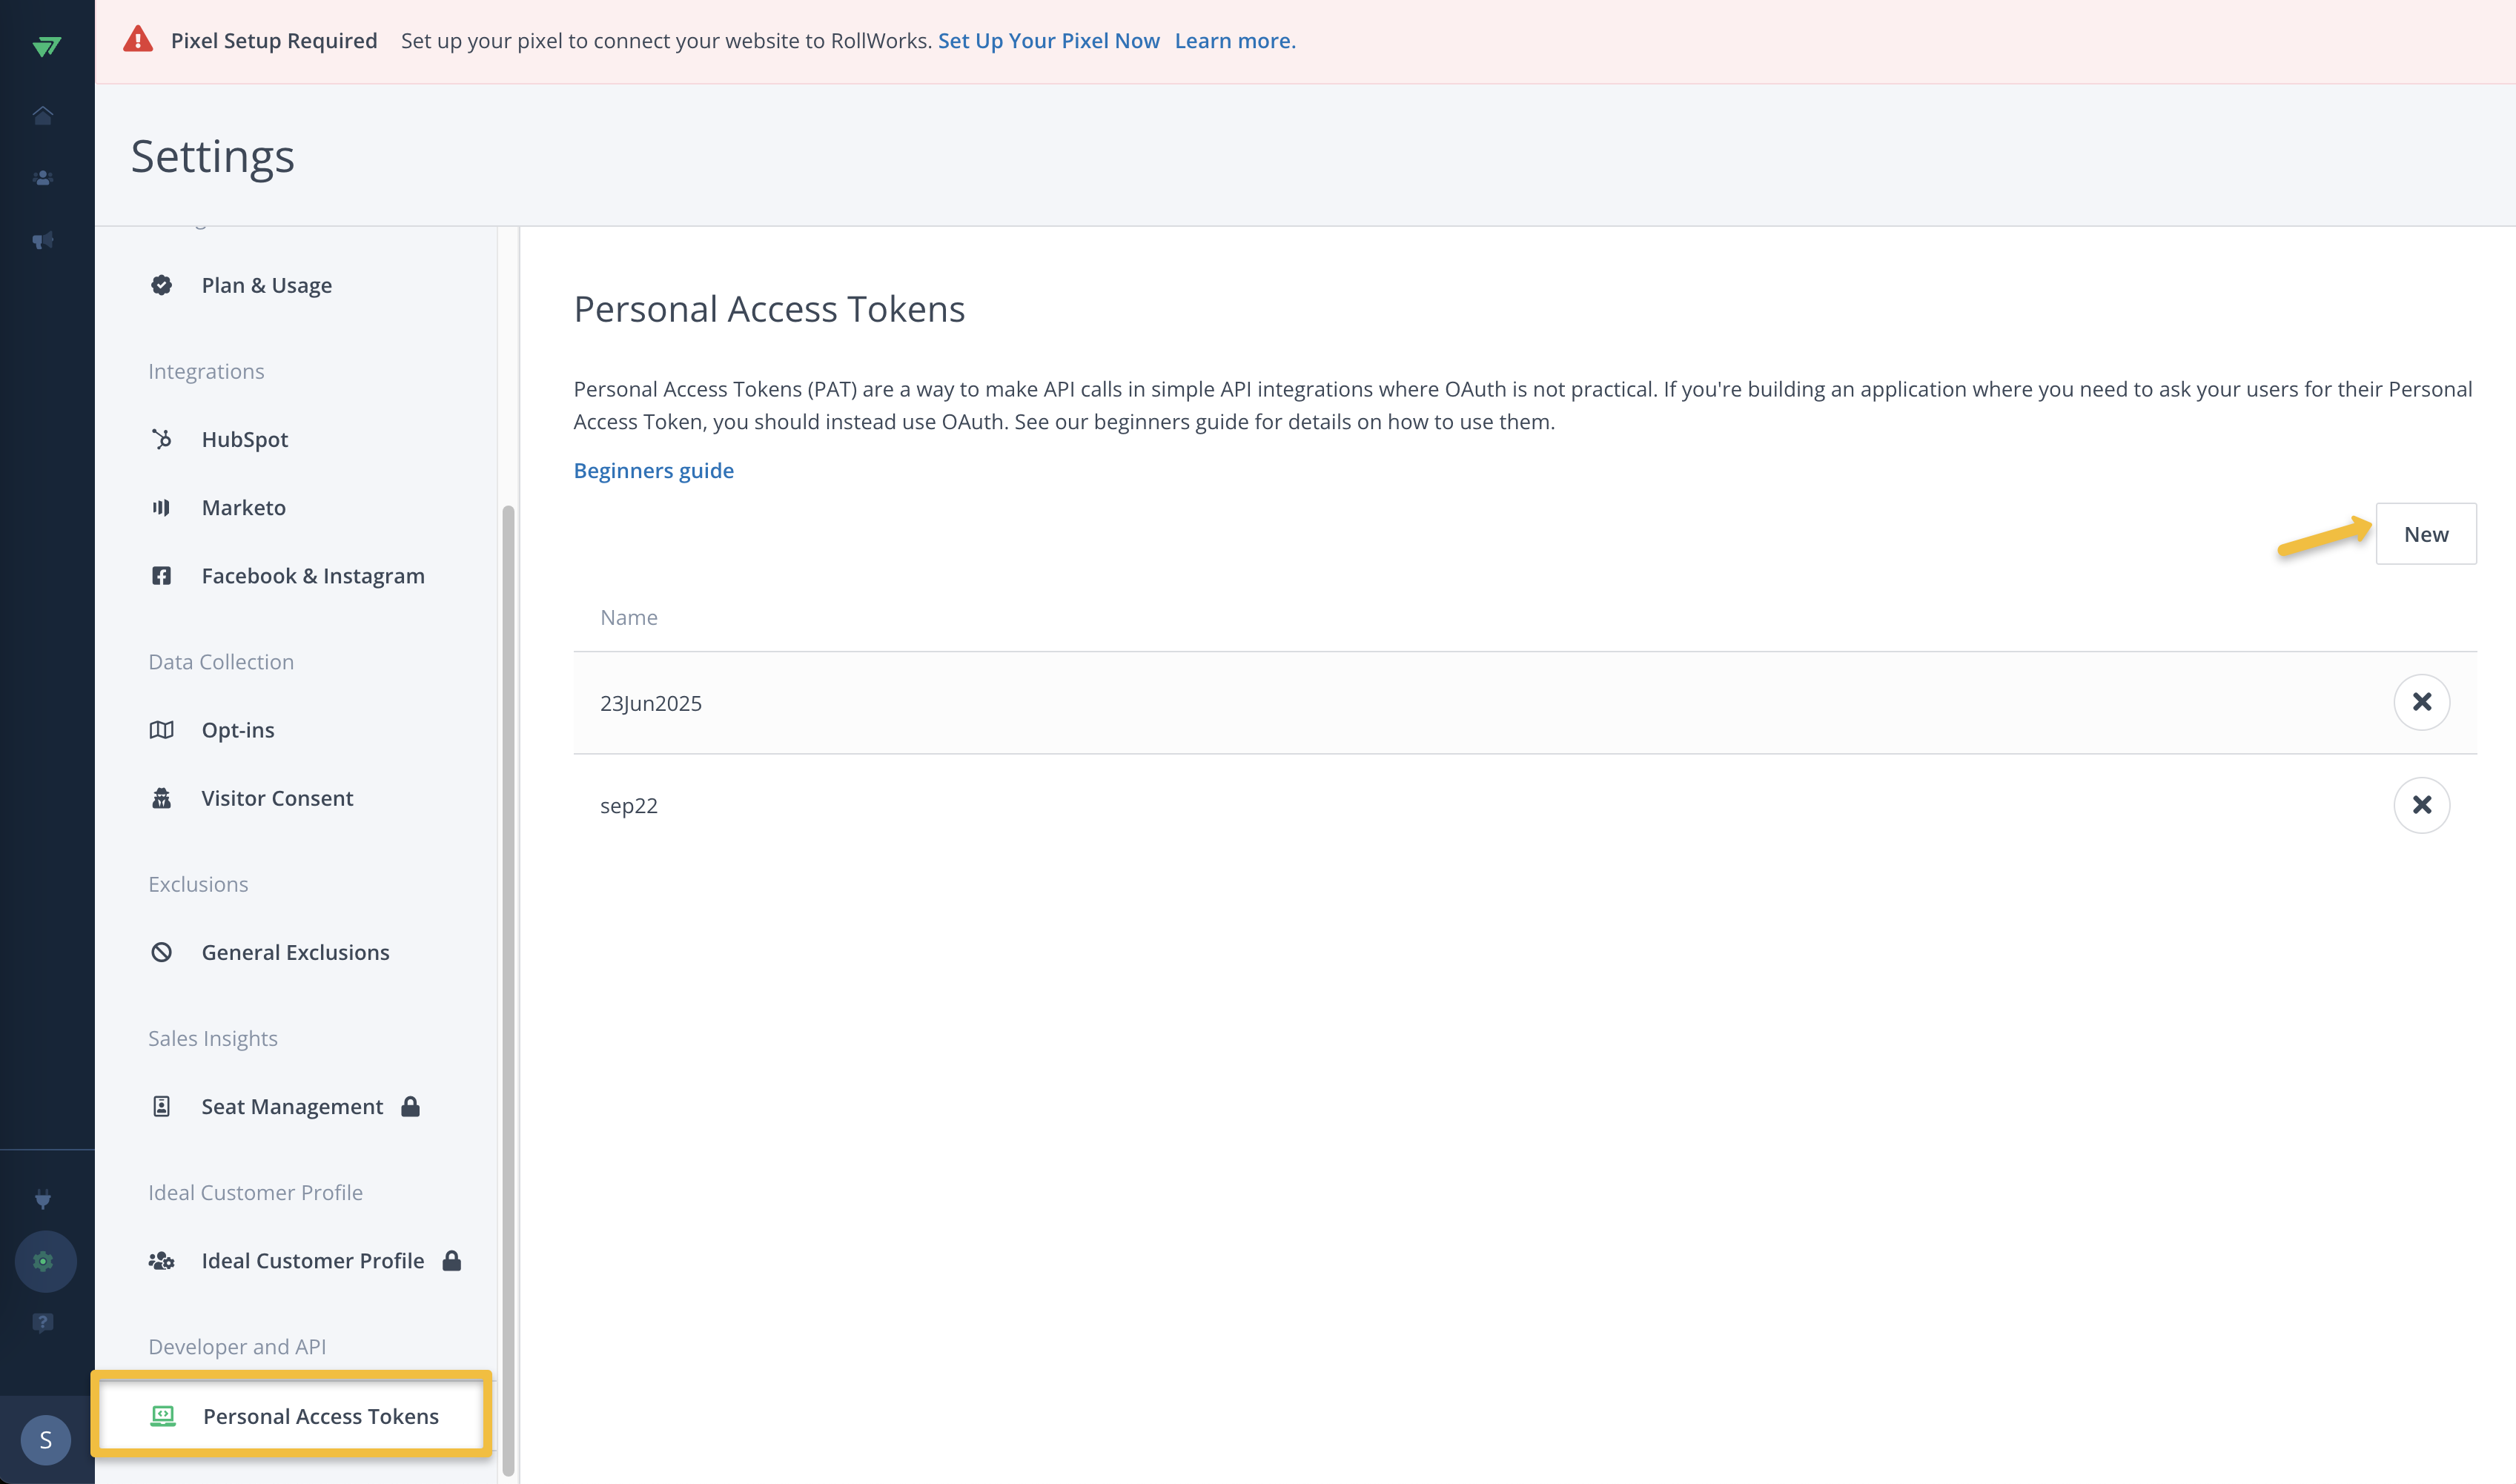The image size is (2516, 1484).
Task: Click the settings sidebar scrollbar
Action: [x=508, y=990]
